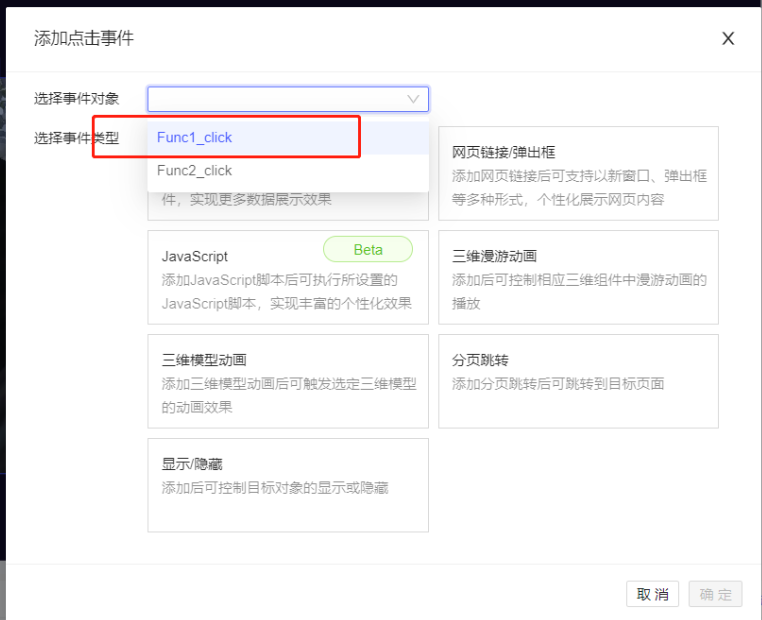
Task: Choose Func2_click in the dropdown list
Action: tap(288, 171)
